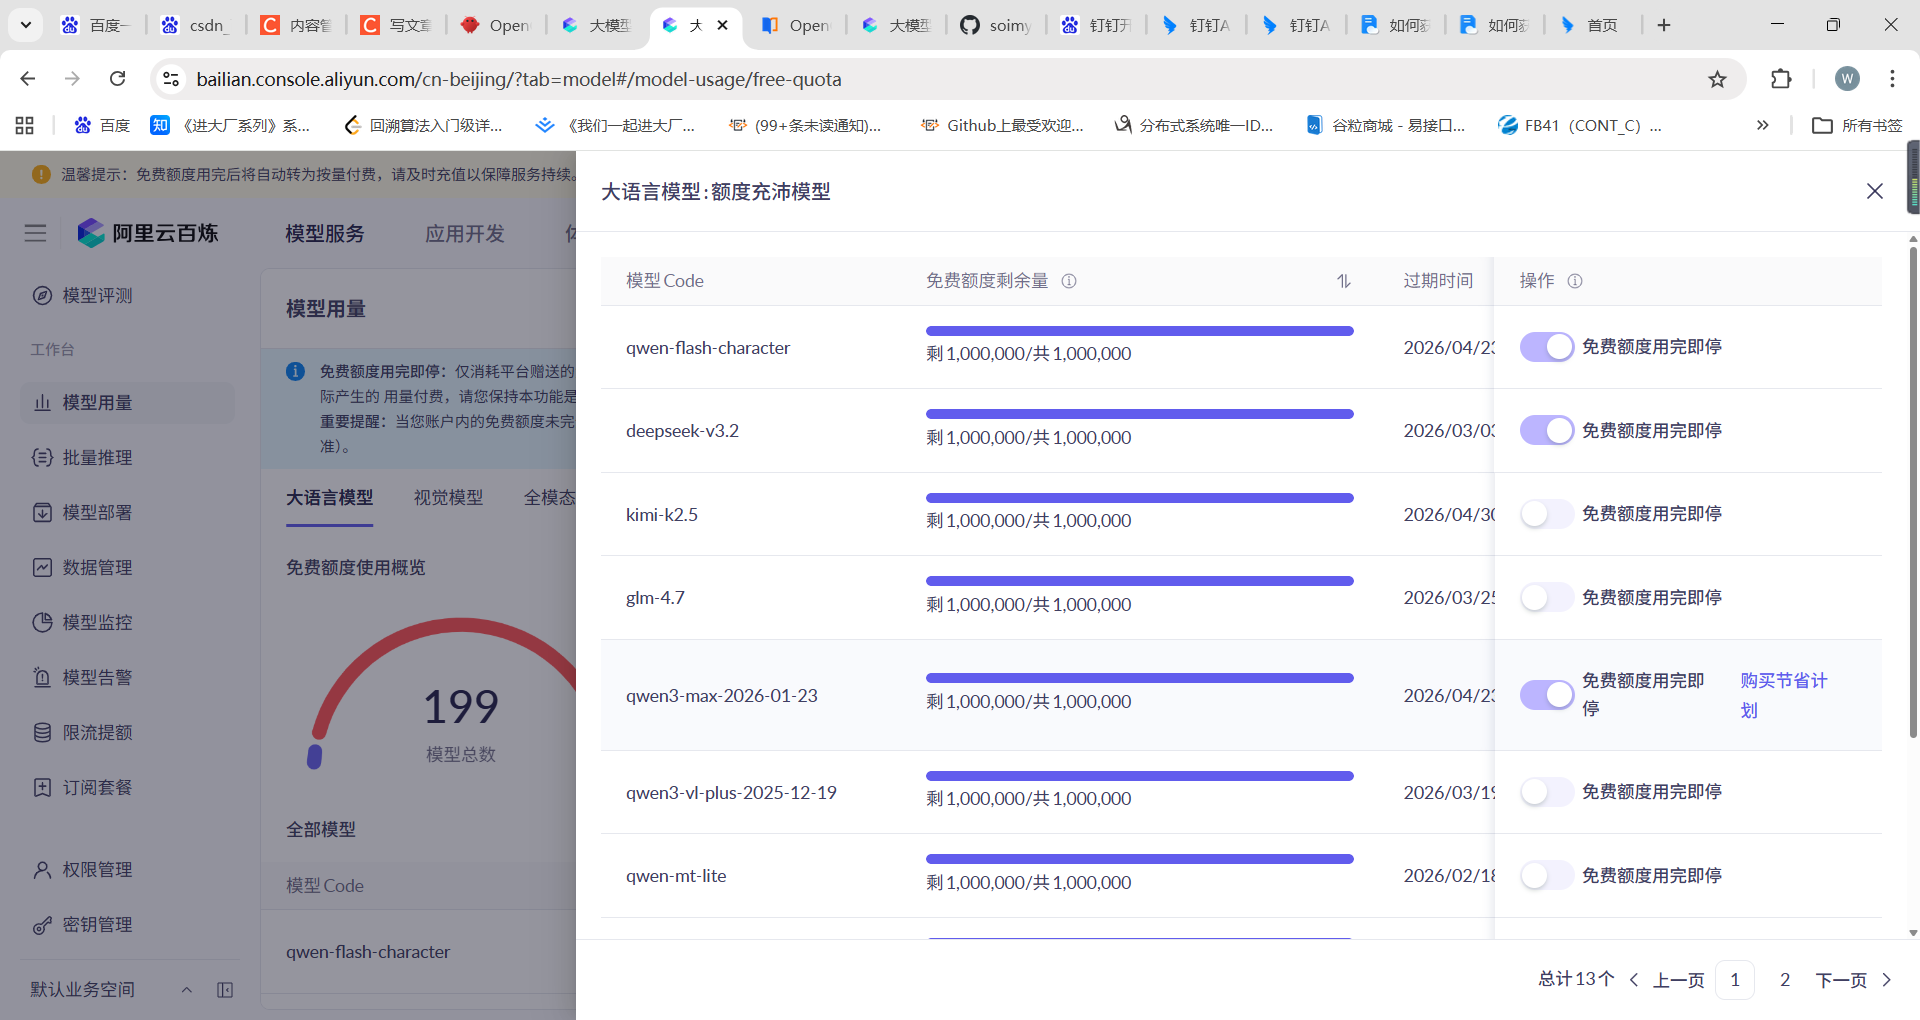Bookmark this page with the star icon

click(1717, 79)
